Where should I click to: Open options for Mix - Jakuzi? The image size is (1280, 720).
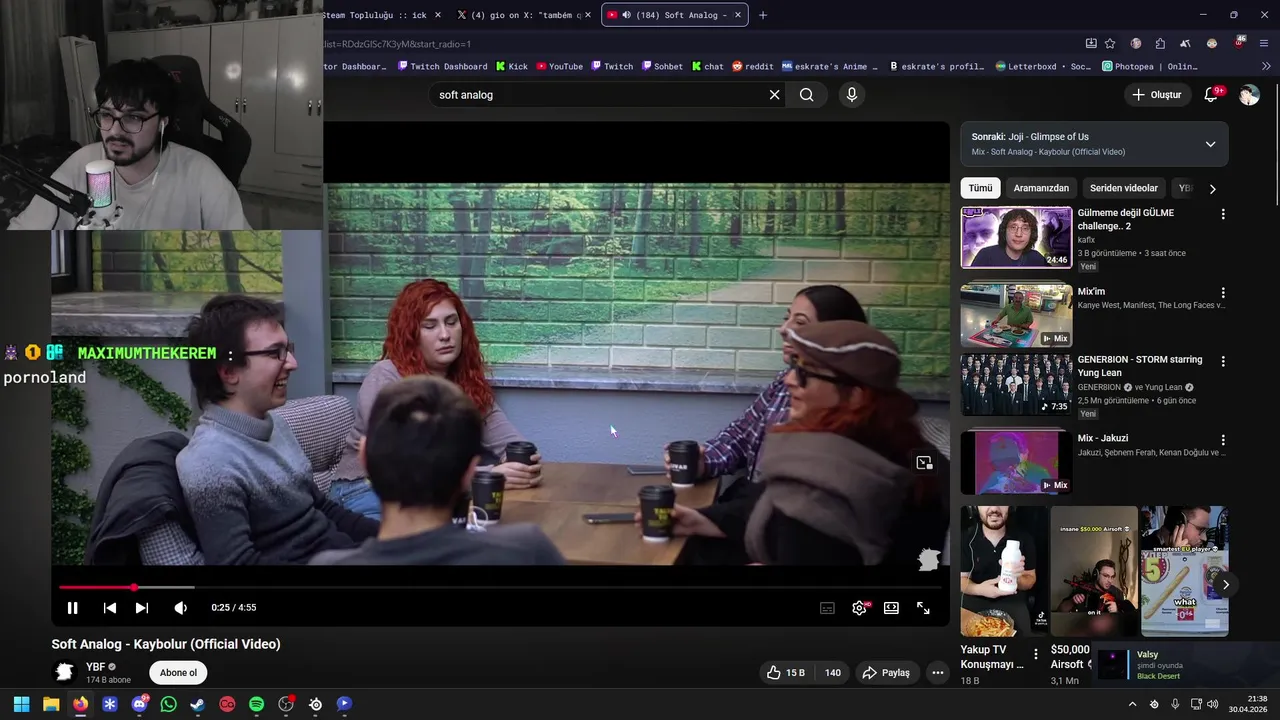pos(1222,440)
